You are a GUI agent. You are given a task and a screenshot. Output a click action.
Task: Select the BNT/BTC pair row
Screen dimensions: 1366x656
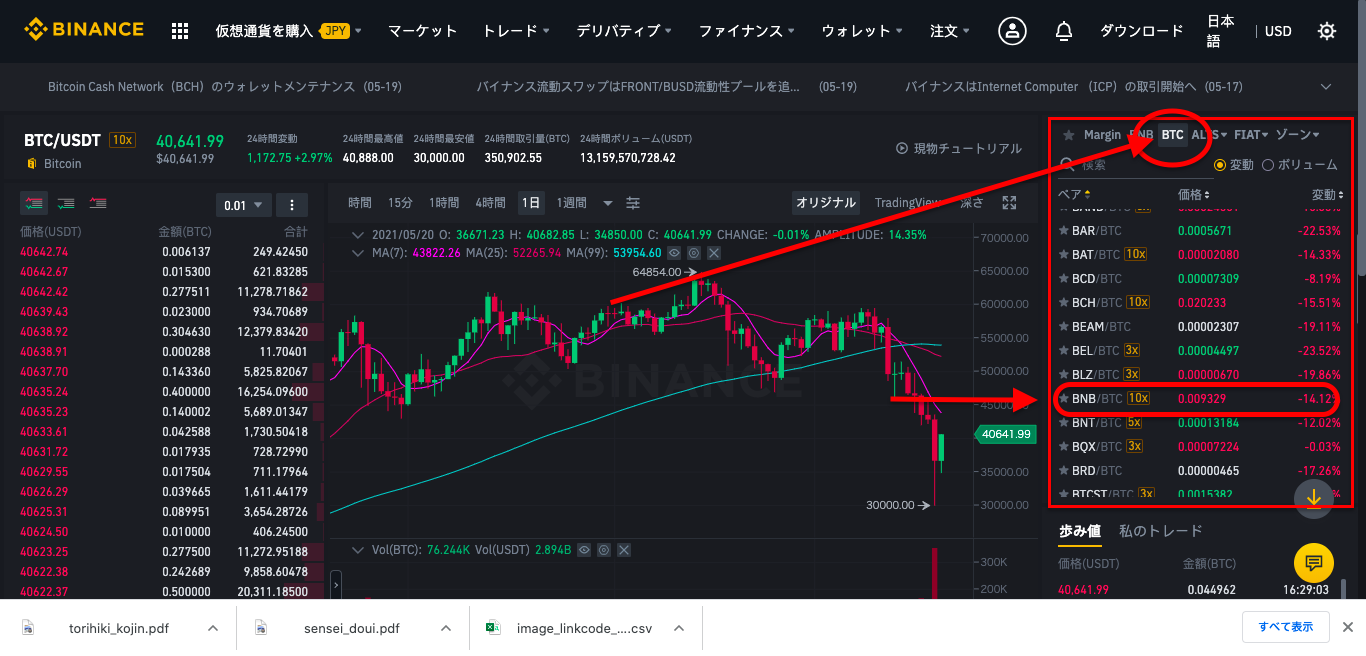pyautogui.click(x=1198, y=422)
